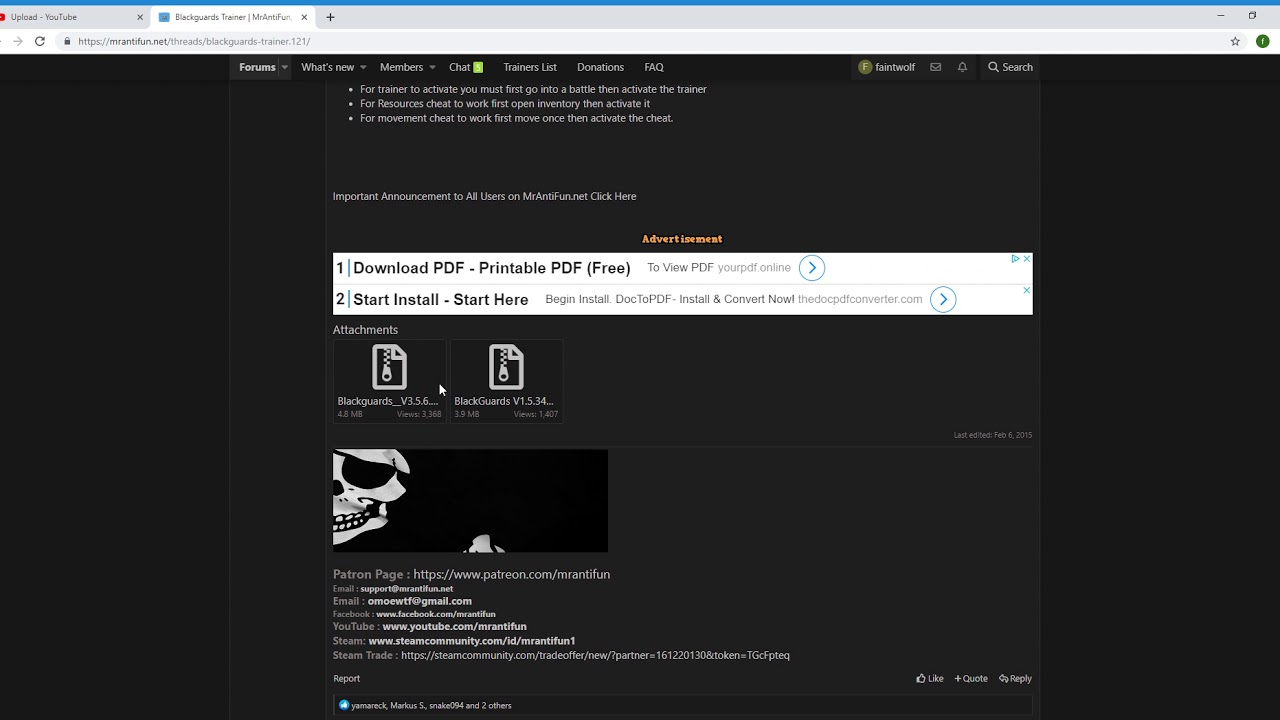This screenshot has width=1280, height=720.
Task: Click the address bar URL field
Action: [640, 41]
